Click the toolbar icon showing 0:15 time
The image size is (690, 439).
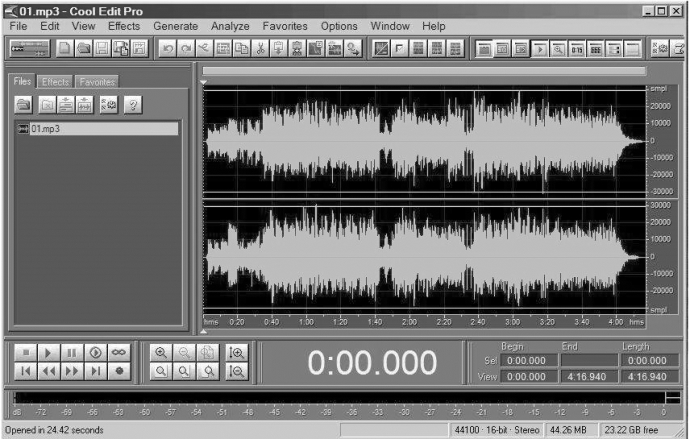[576, 48]
